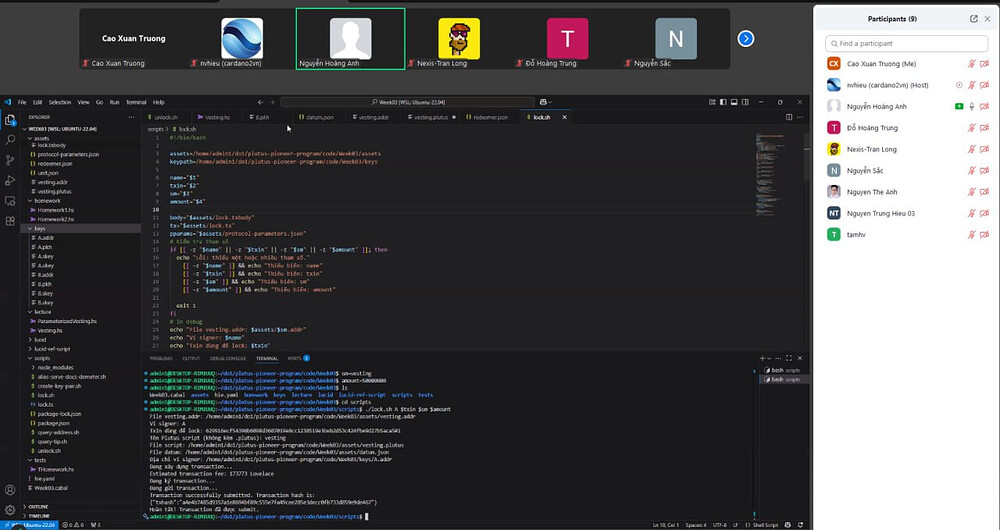Screen dimensions: 1000x530
Task: Select Nexis-Tran Long's video thumbnail
Action: [x=459, y=39]
